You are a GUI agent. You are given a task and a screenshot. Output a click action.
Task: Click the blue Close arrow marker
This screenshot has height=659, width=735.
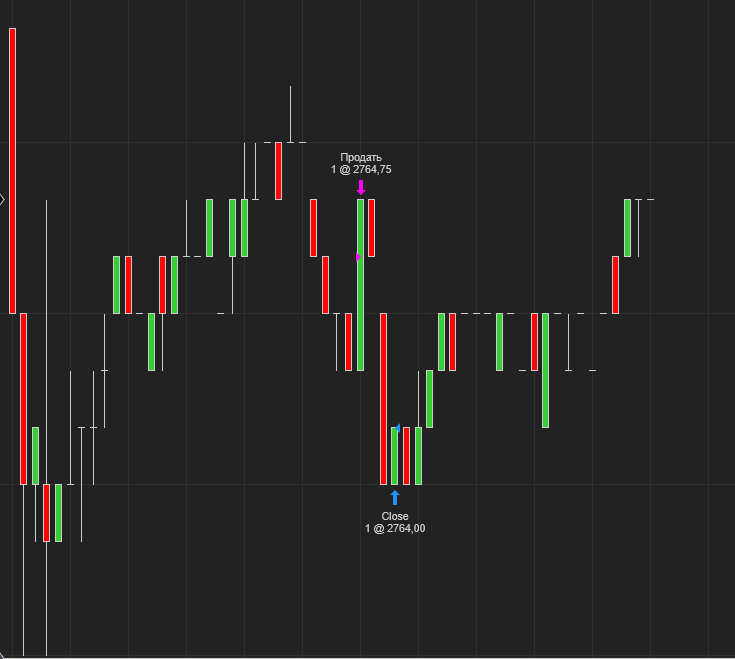click(x=395, y=498)
